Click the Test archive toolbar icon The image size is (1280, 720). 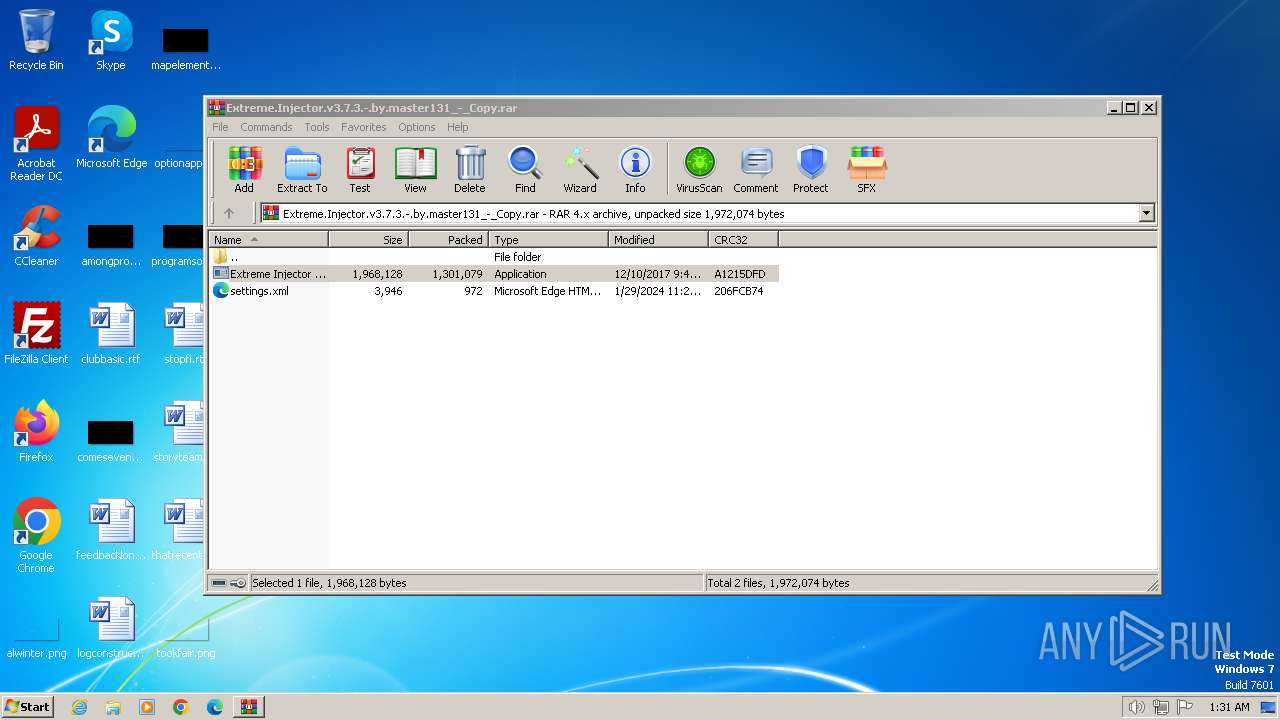click(360, 169)
